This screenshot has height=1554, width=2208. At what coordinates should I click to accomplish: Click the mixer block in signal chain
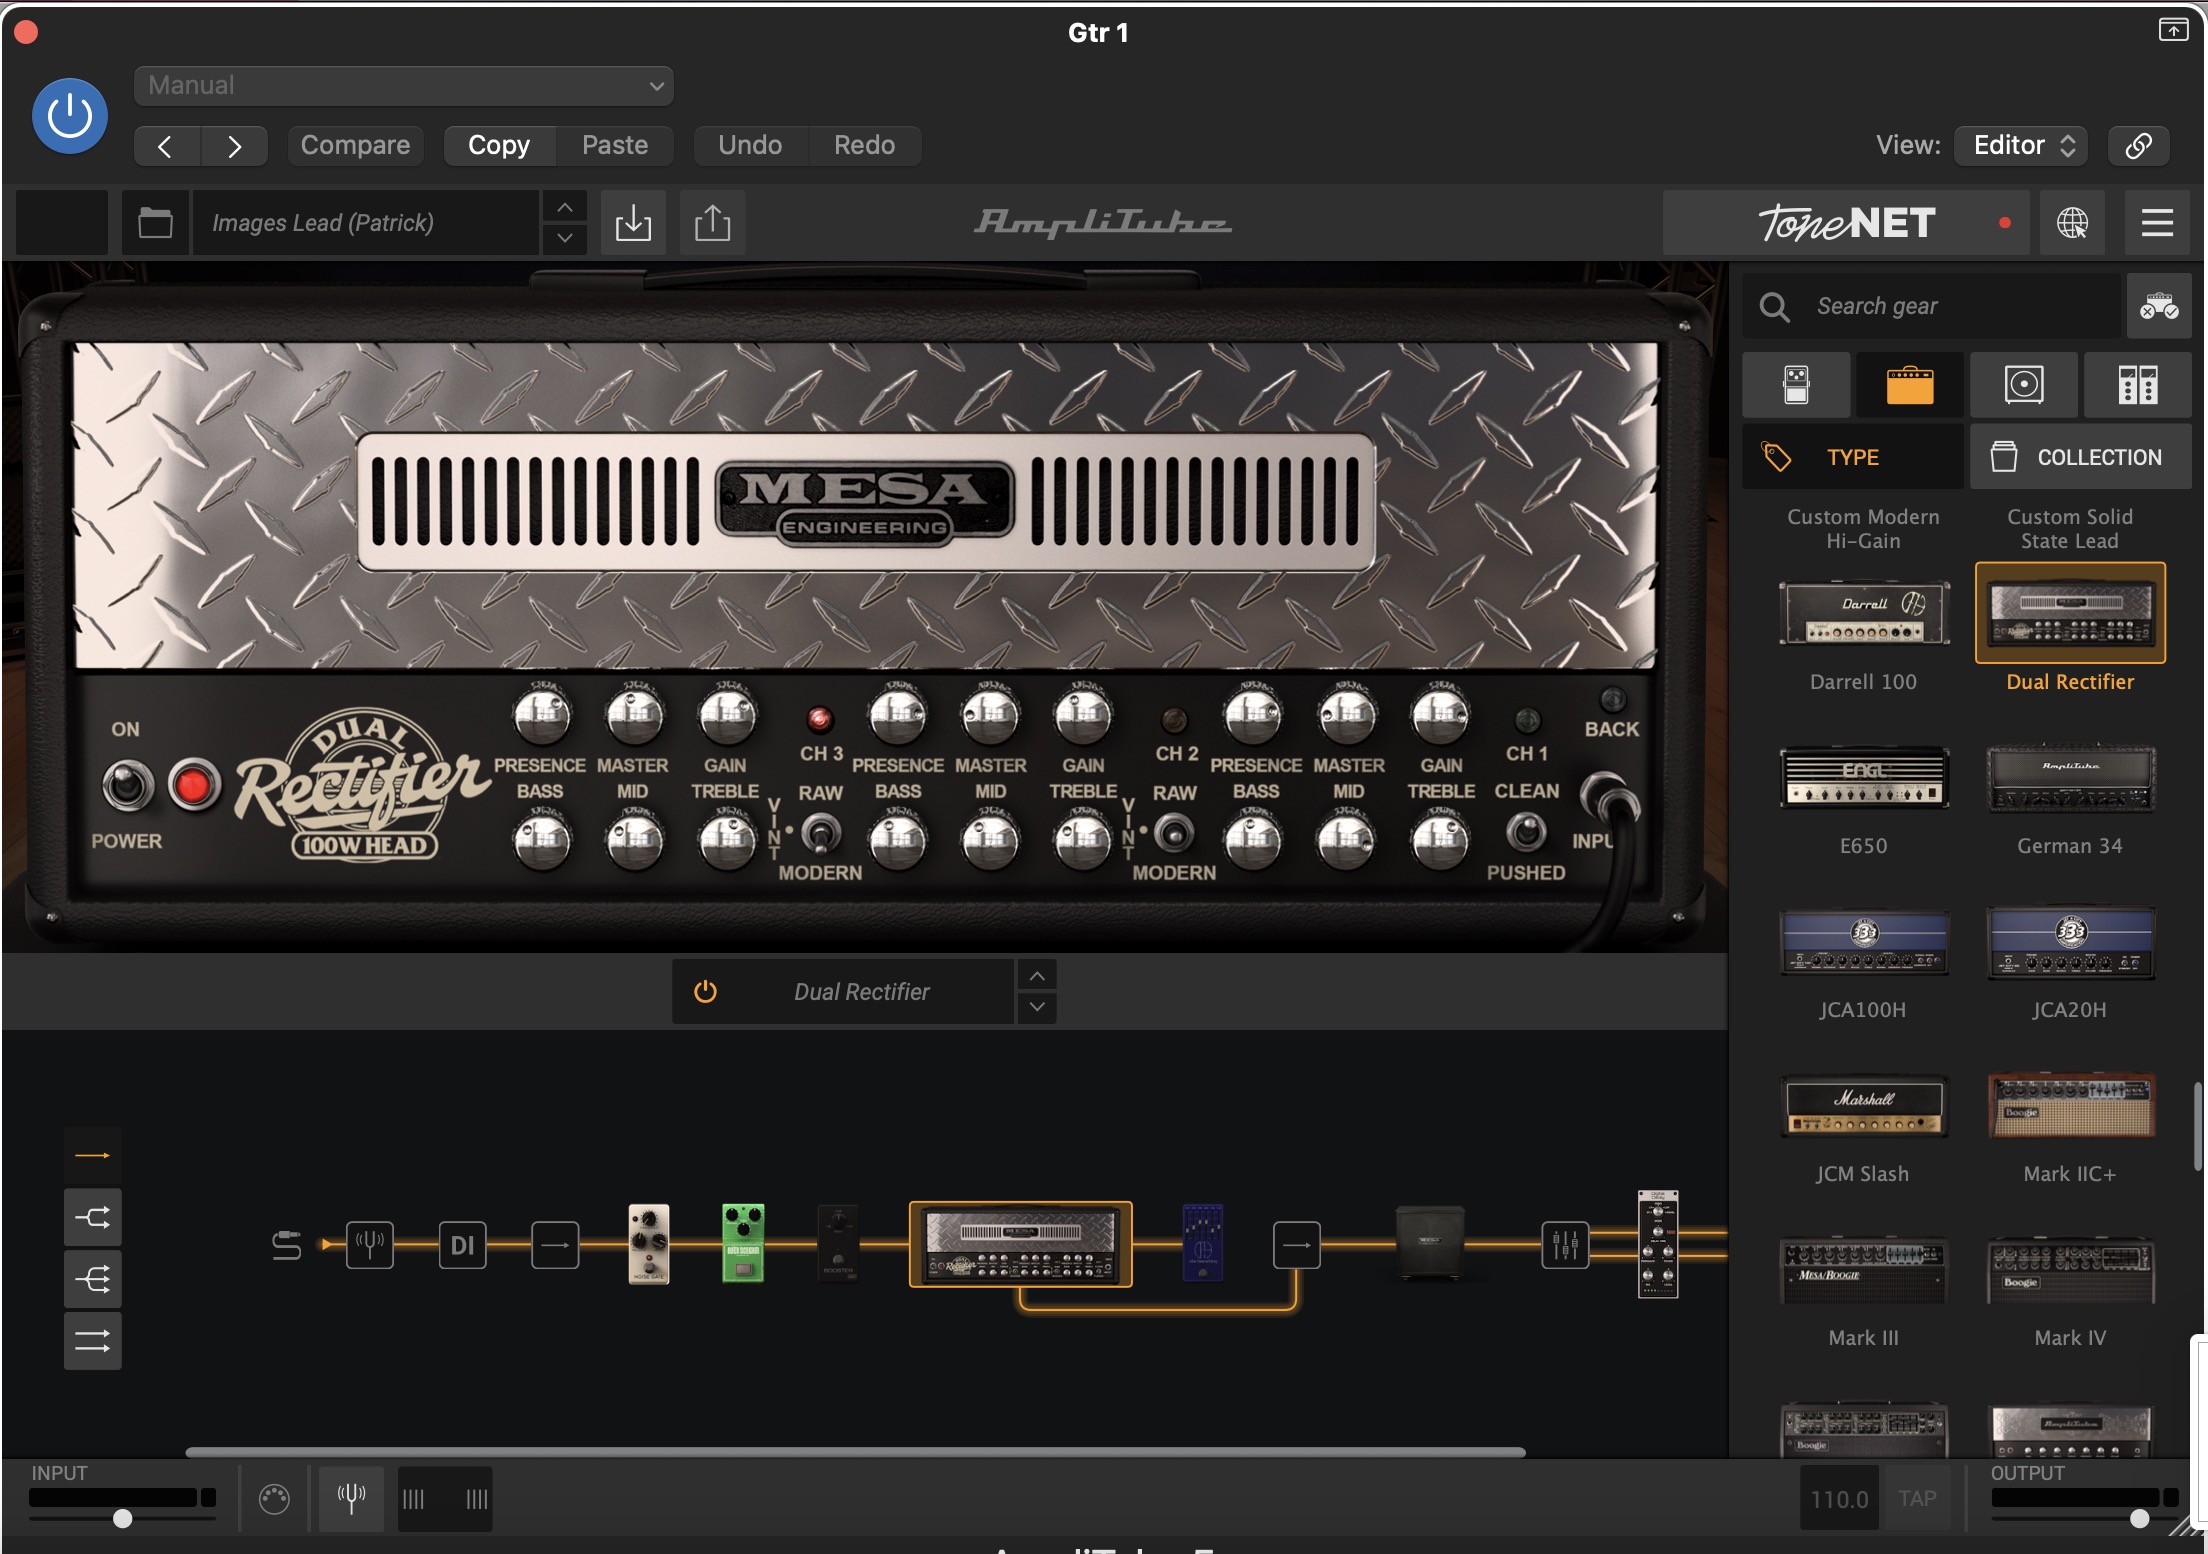coord(1565,1245)
